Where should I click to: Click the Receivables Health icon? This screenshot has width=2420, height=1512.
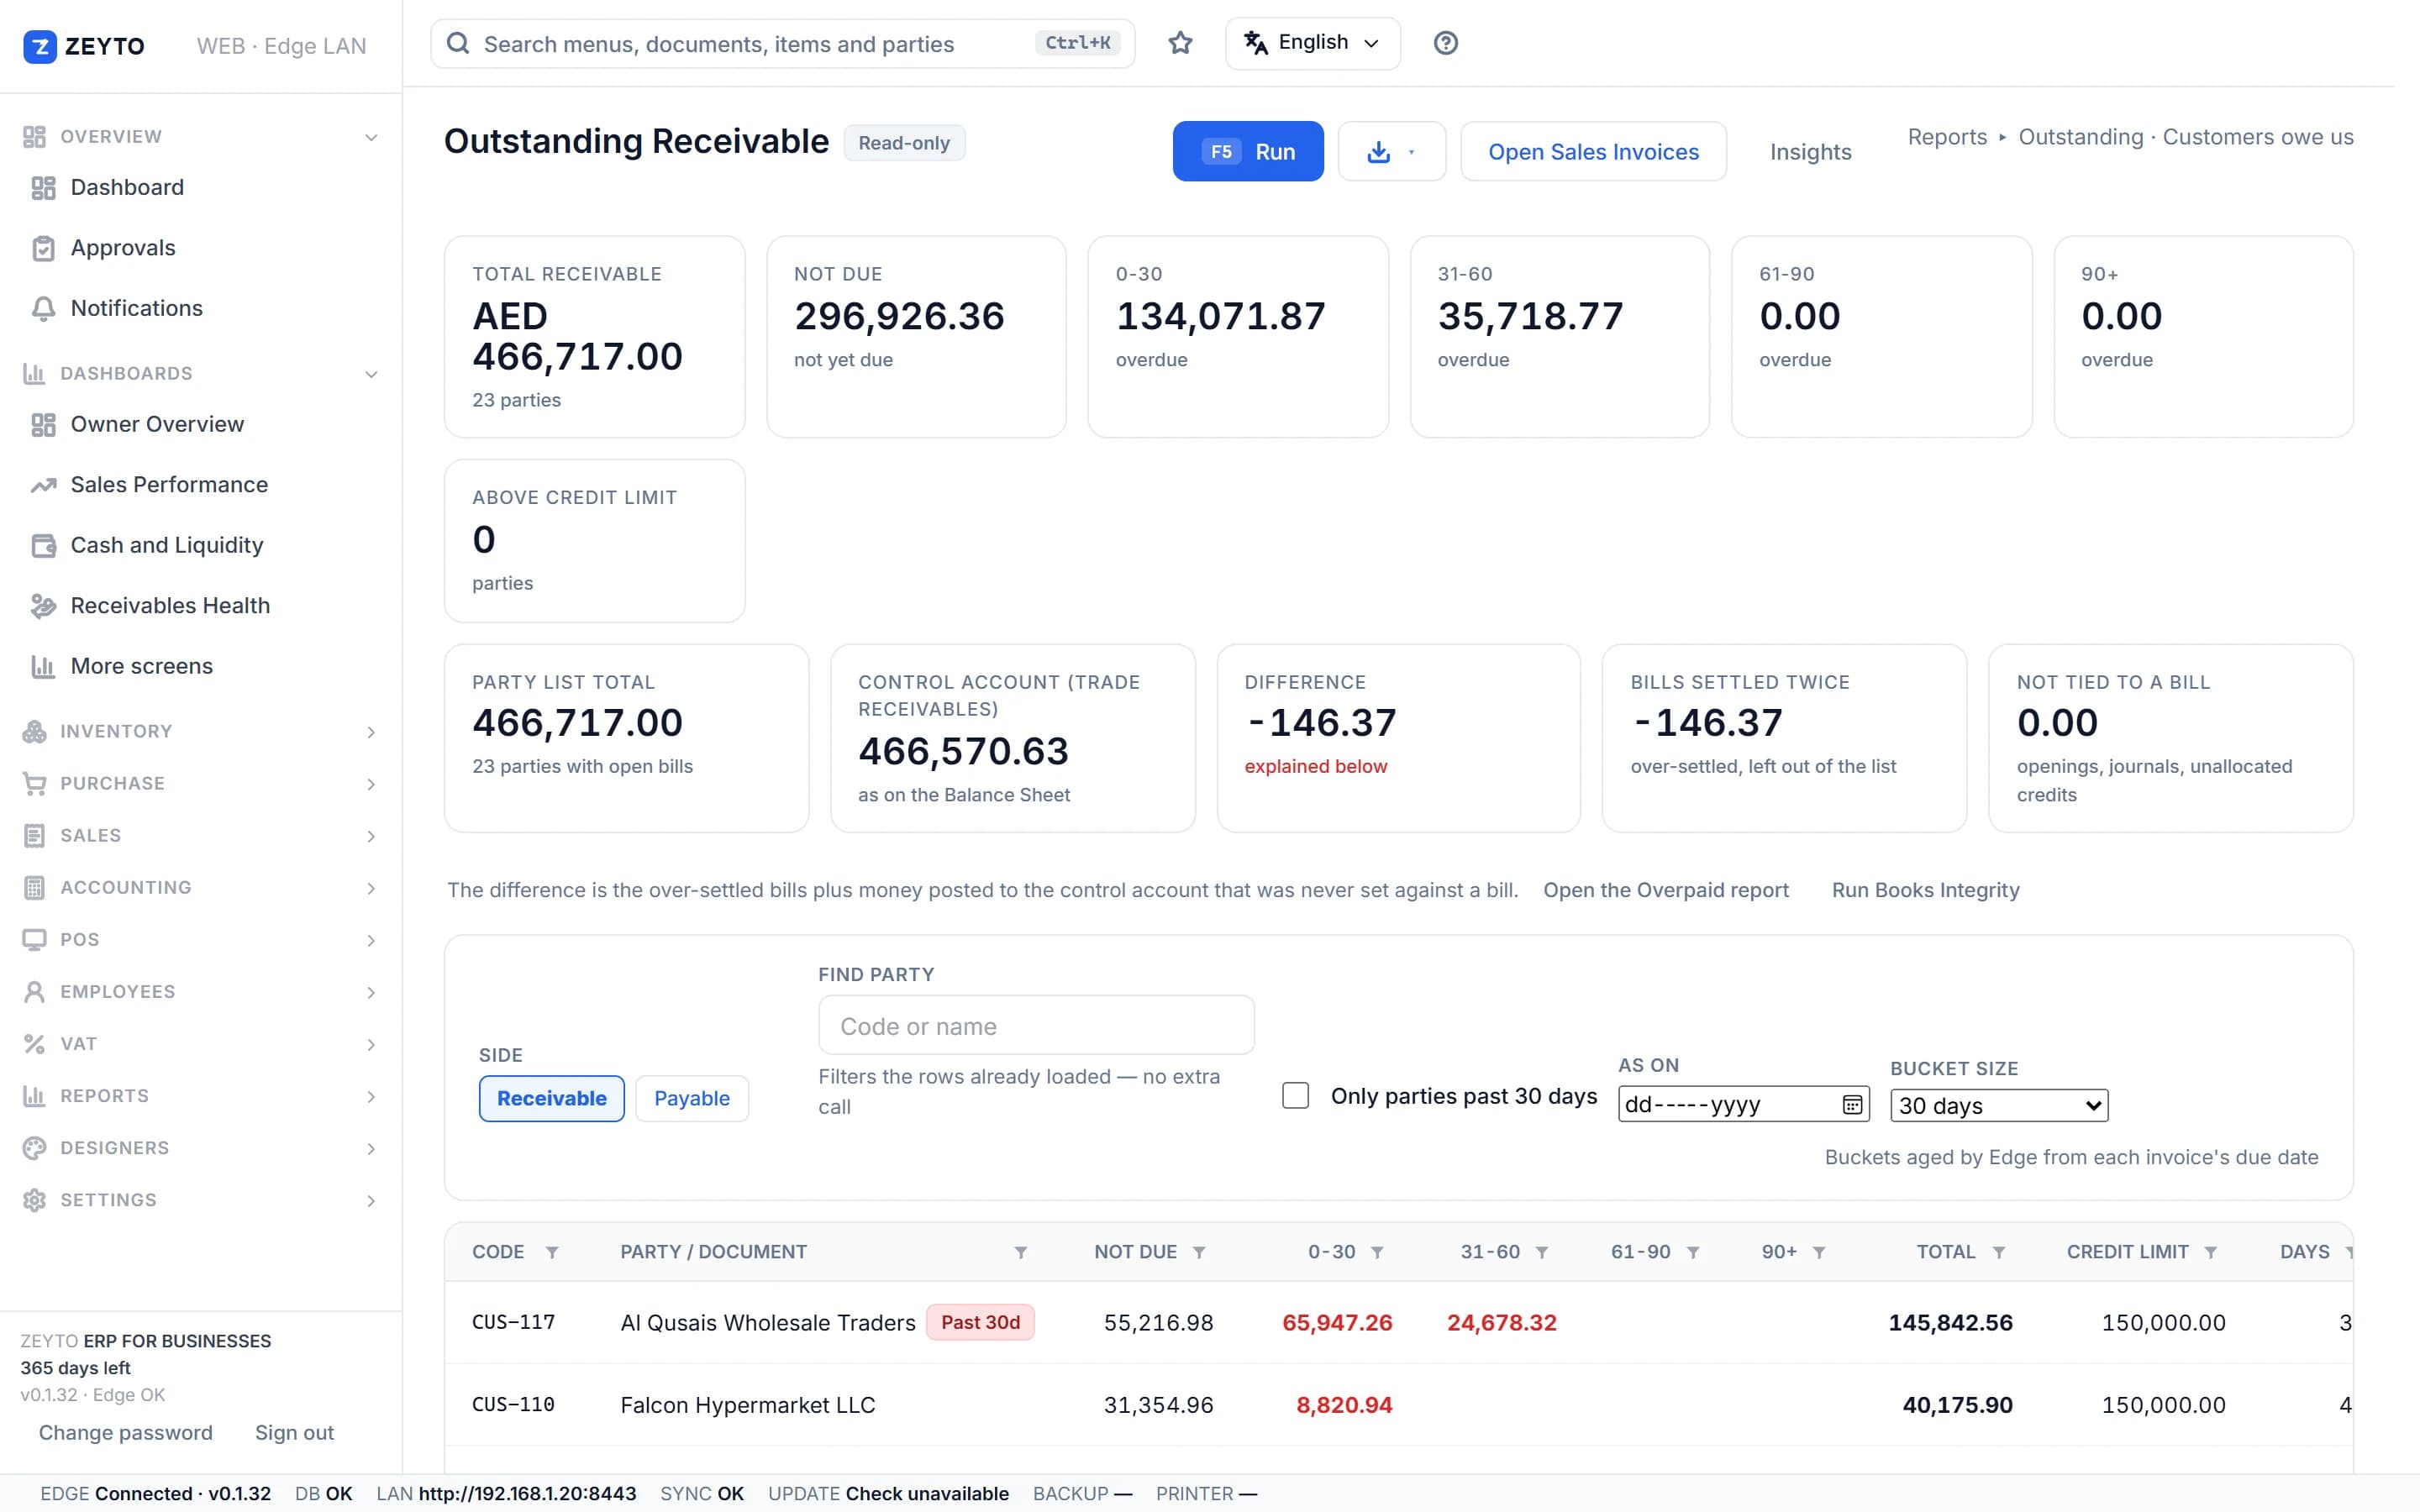coord(43,606)
